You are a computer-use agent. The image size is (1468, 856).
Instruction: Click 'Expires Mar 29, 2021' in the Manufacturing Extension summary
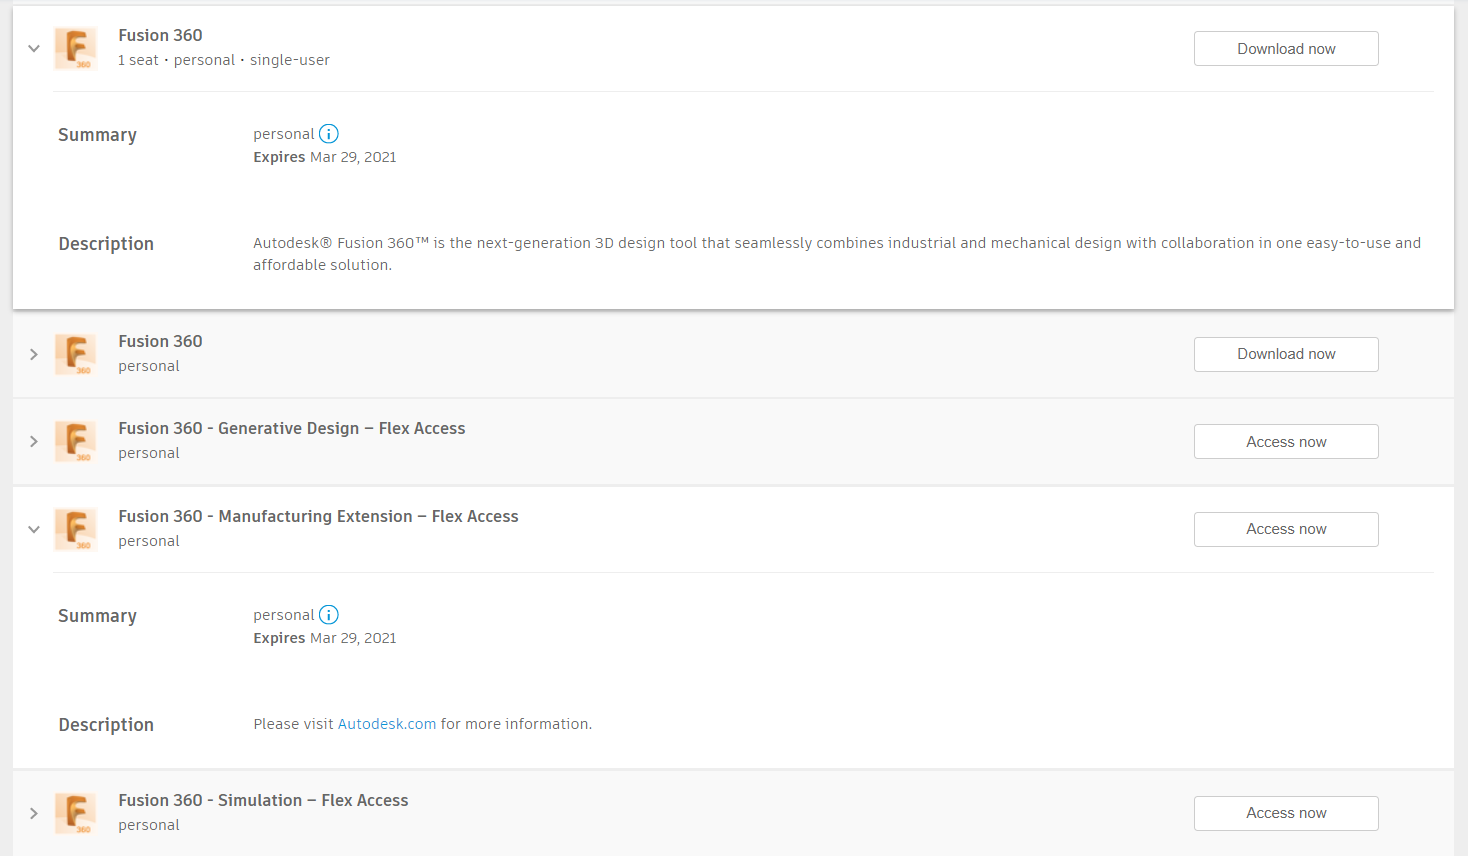(325, 638)
